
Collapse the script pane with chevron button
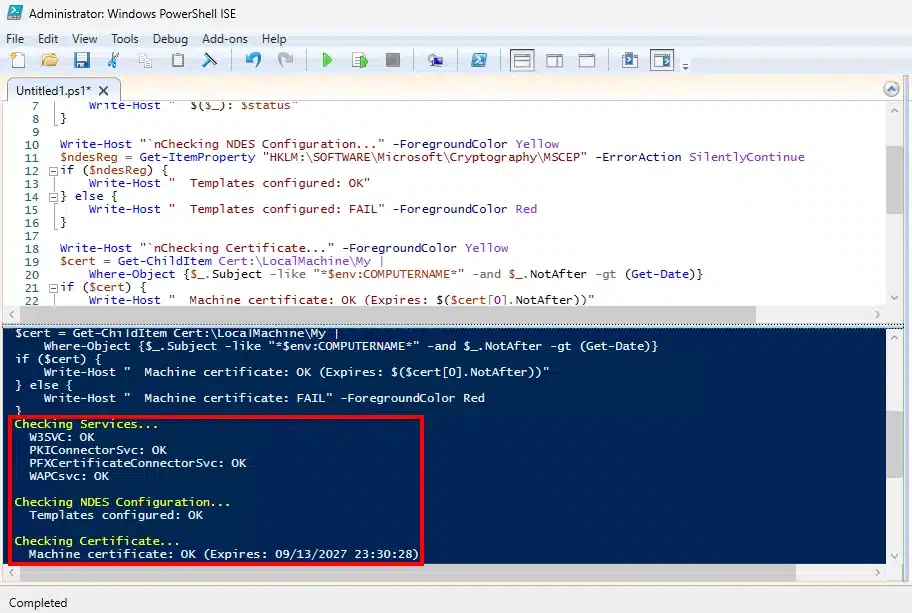[x=891, y=89]
